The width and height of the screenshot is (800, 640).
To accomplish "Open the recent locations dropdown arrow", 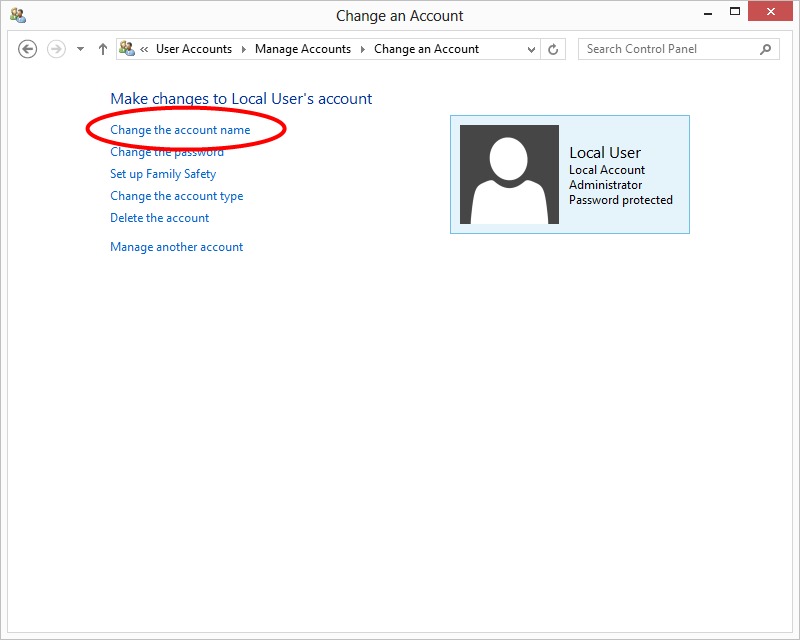I will [80, 49].
